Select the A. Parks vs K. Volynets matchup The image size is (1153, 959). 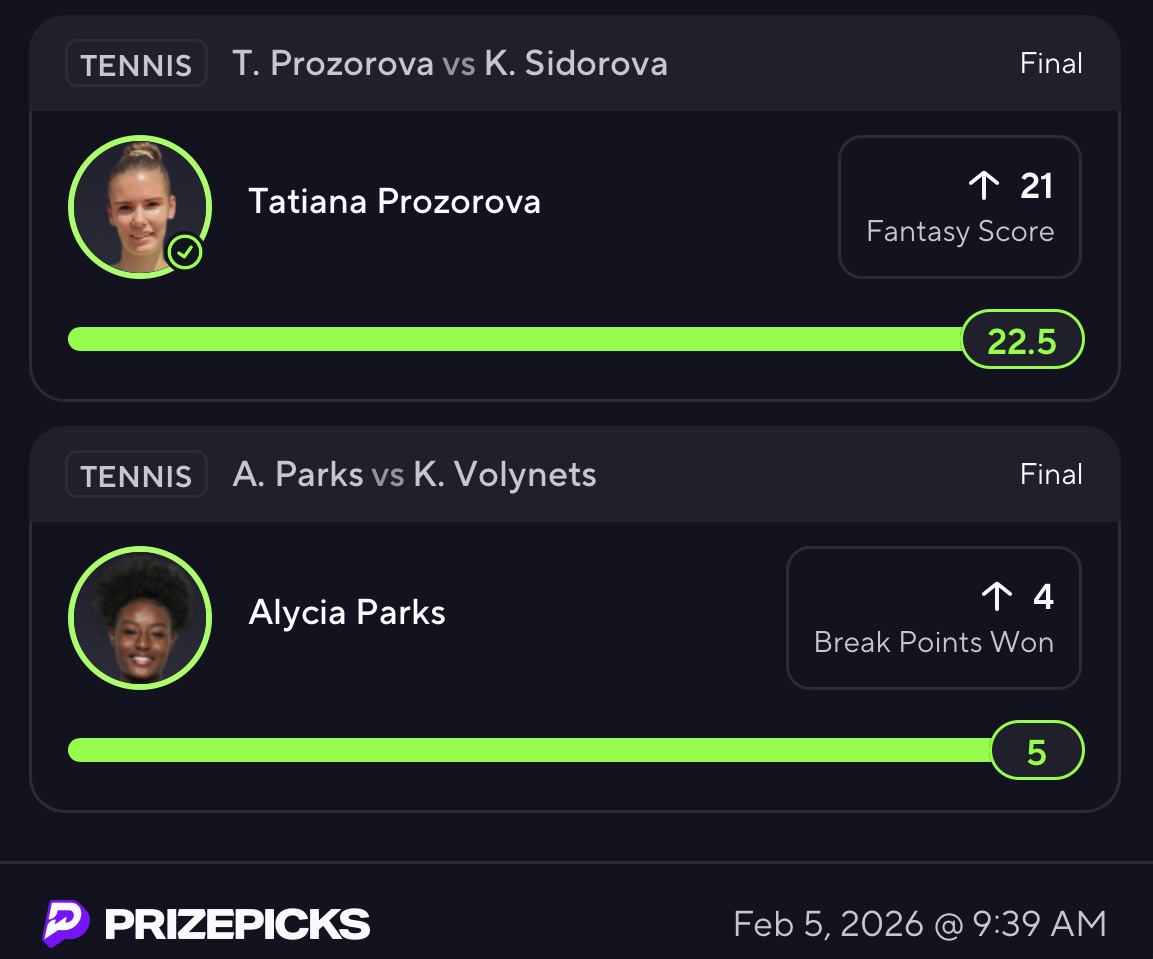(414, 474)
